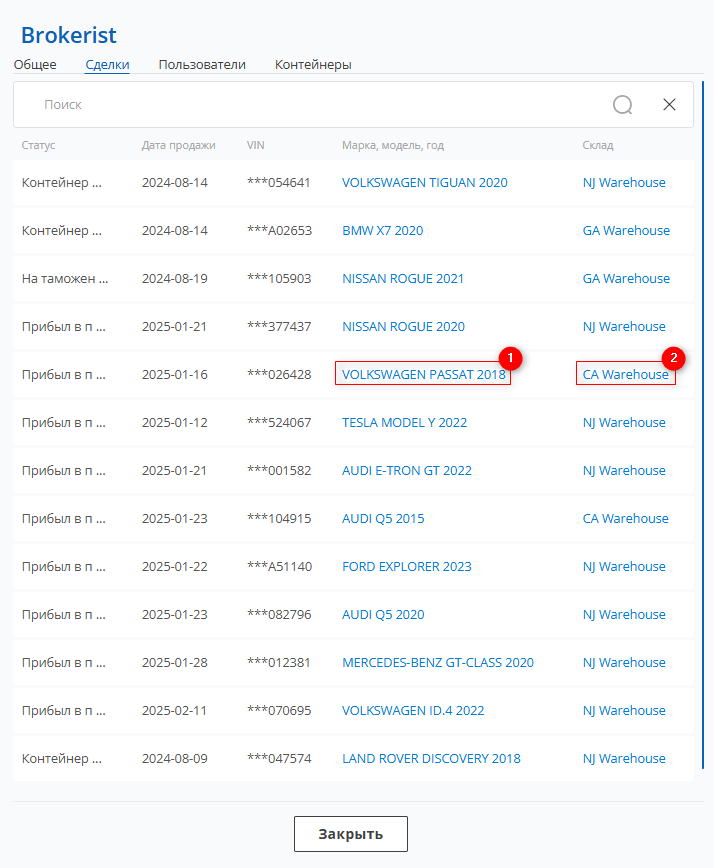714x868 pixels.
Task: Open FORD EXPLORER 2023 link
Action: click(x=407, y=567)
